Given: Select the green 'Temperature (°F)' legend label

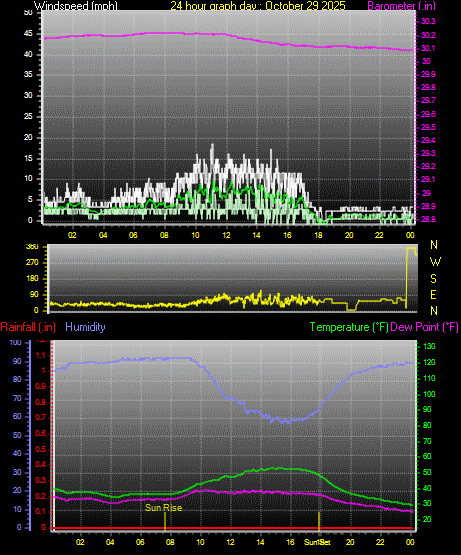Looking at the screenshot, I should tap(349, 327).
